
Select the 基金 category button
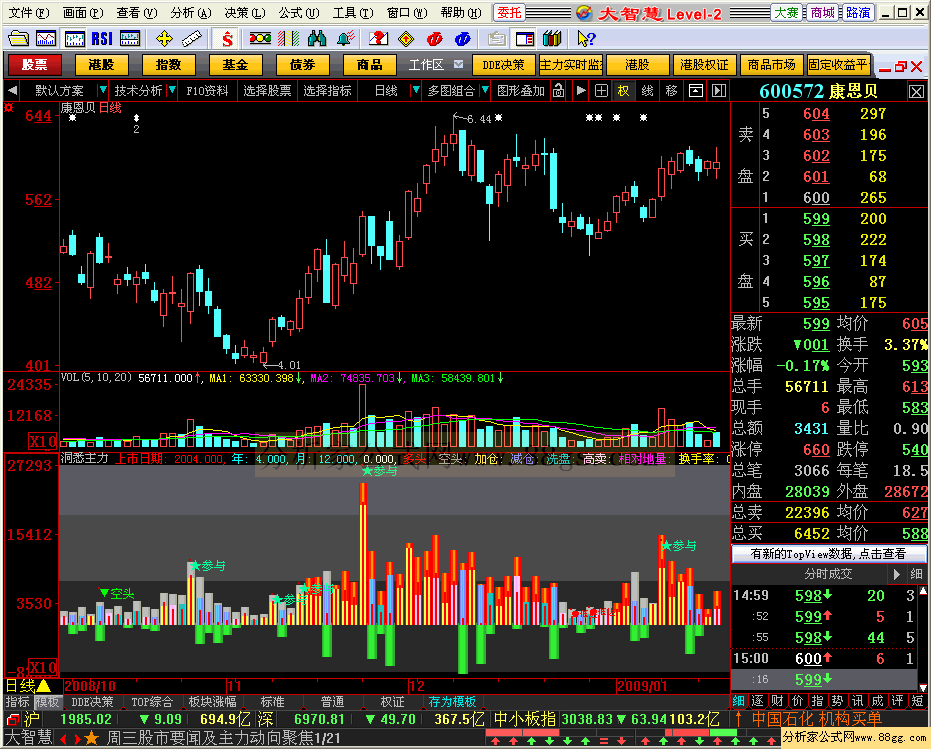click(x=235, y=64)
